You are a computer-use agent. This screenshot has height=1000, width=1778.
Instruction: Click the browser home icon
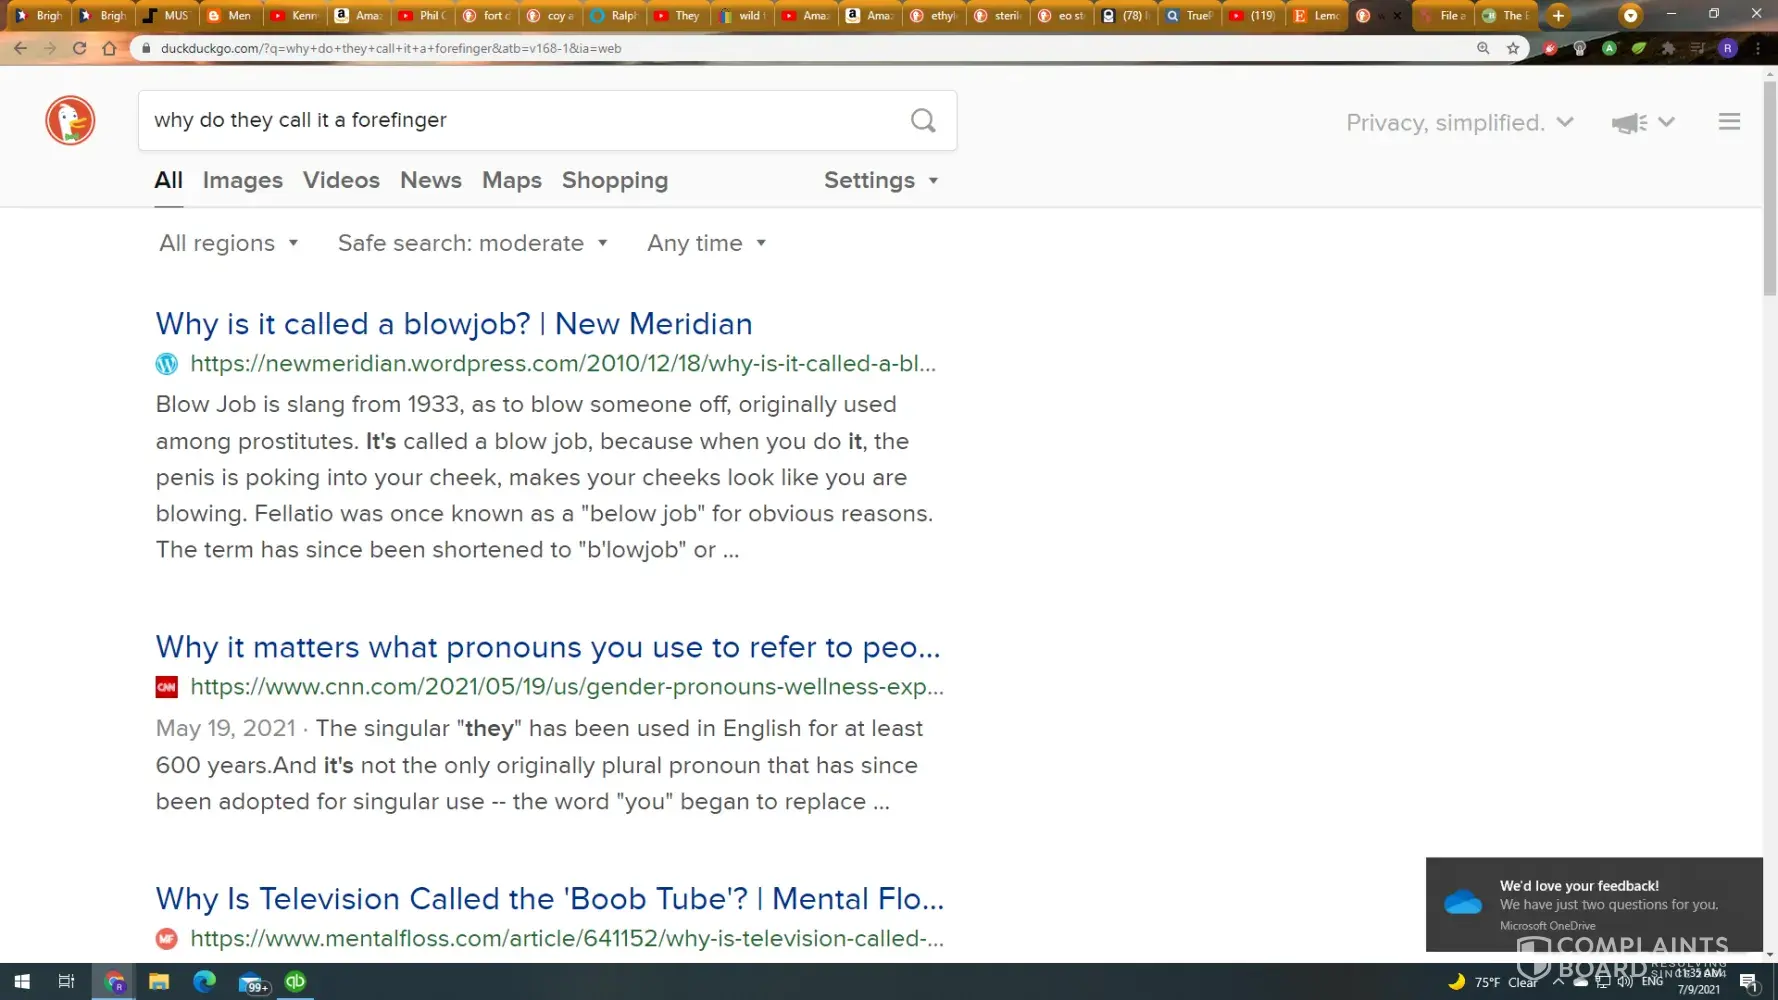109,48
